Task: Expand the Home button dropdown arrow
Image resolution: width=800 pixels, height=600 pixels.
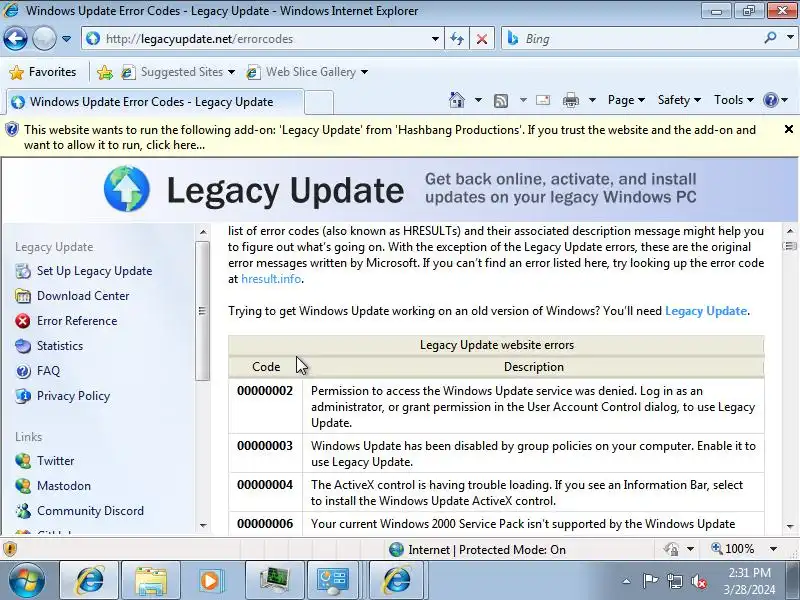Action: [x=478, y=100]
